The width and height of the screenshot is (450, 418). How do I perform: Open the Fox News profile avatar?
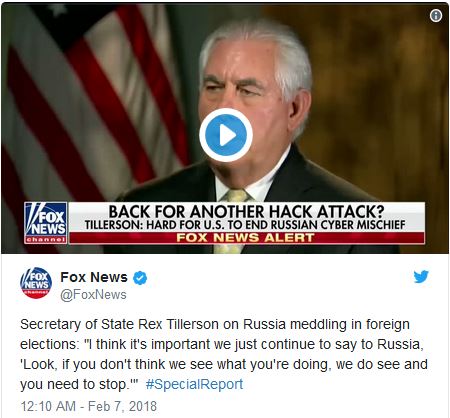(36, 283)
